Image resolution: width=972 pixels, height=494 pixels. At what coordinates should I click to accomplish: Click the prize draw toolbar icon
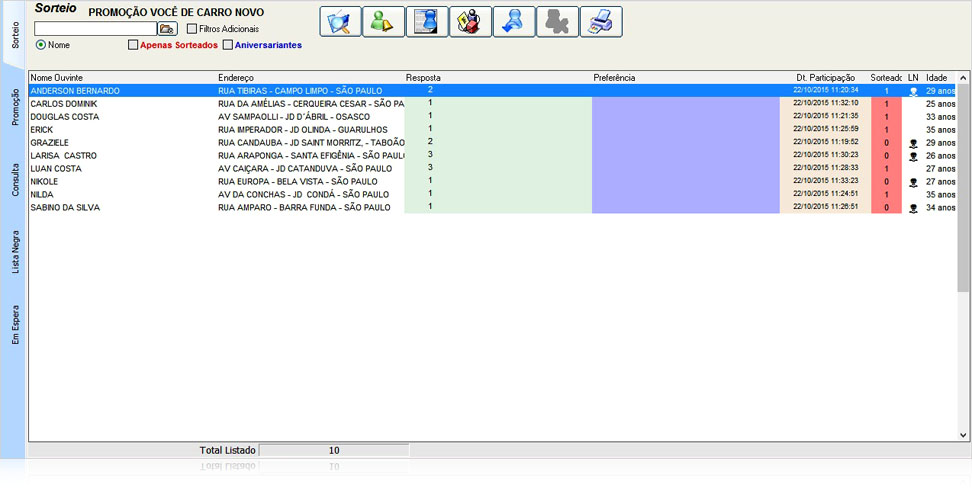pos(470,22)
